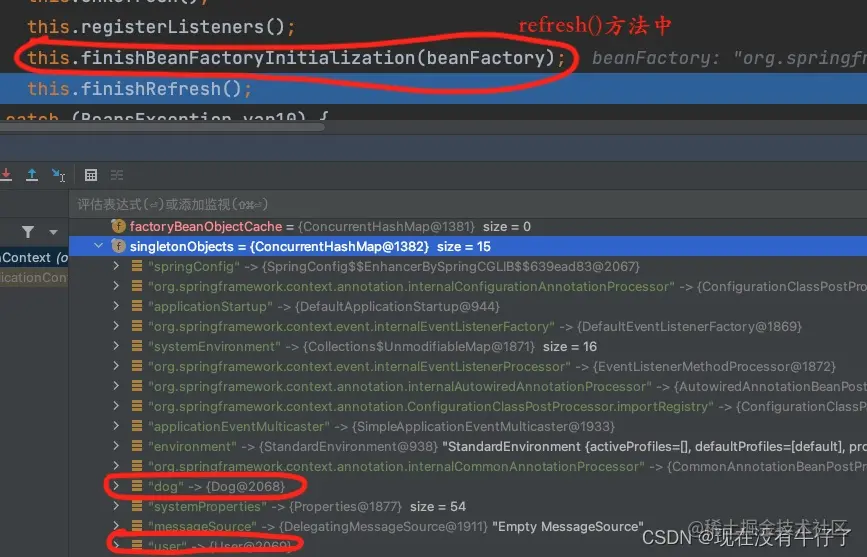Click the entry icon beside internalEventListenerProcessor
The height and width of the screenshot is (557, 867).
[137, 366]
